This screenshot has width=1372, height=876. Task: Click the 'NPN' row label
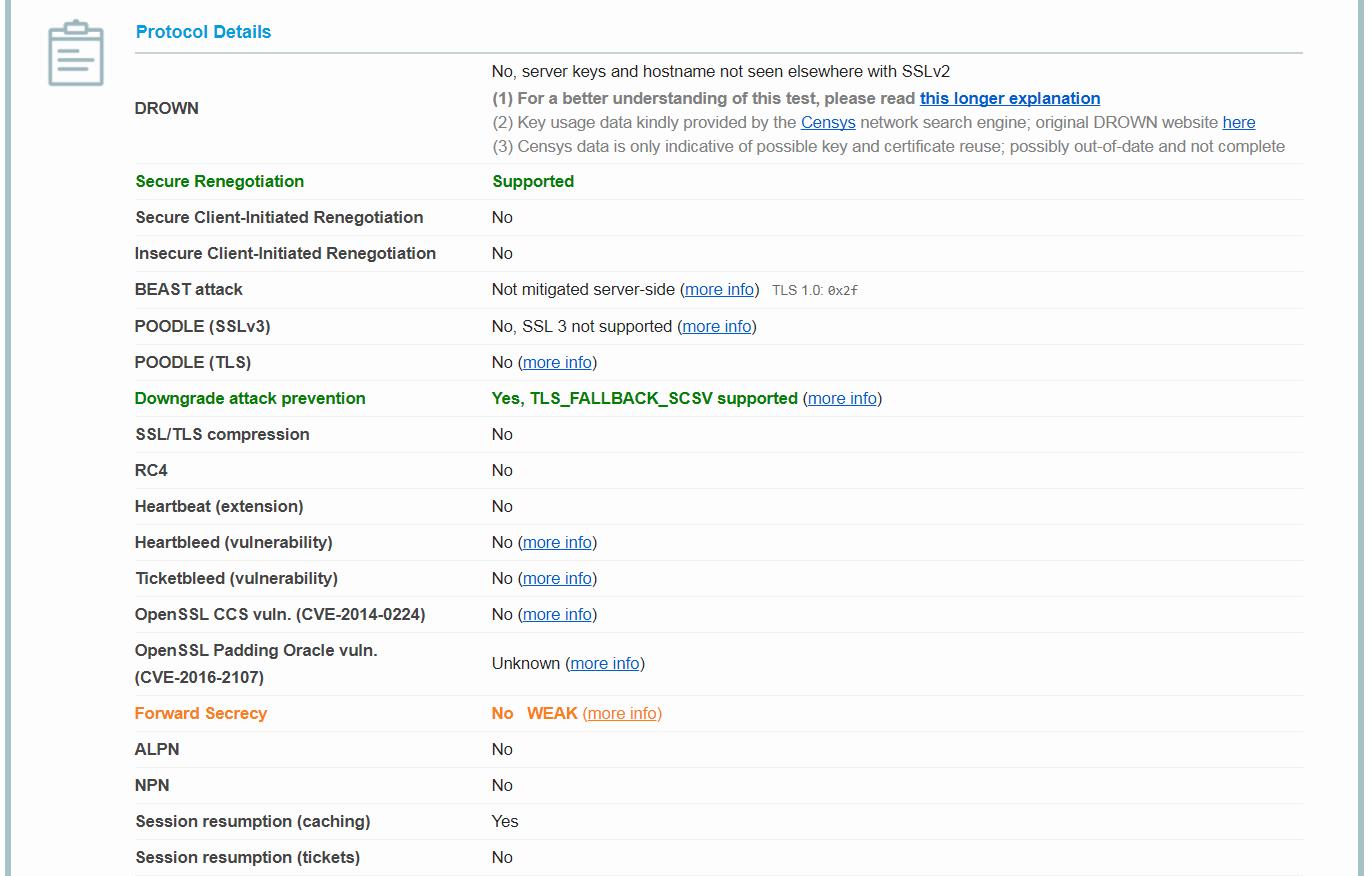coord(152,785)
